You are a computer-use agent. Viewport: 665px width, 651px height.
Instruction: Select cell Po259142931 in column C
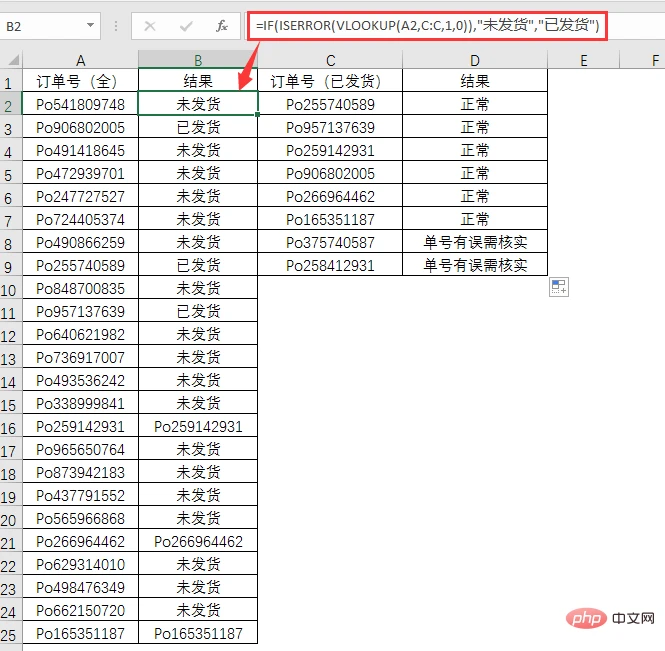click(330, 150)
